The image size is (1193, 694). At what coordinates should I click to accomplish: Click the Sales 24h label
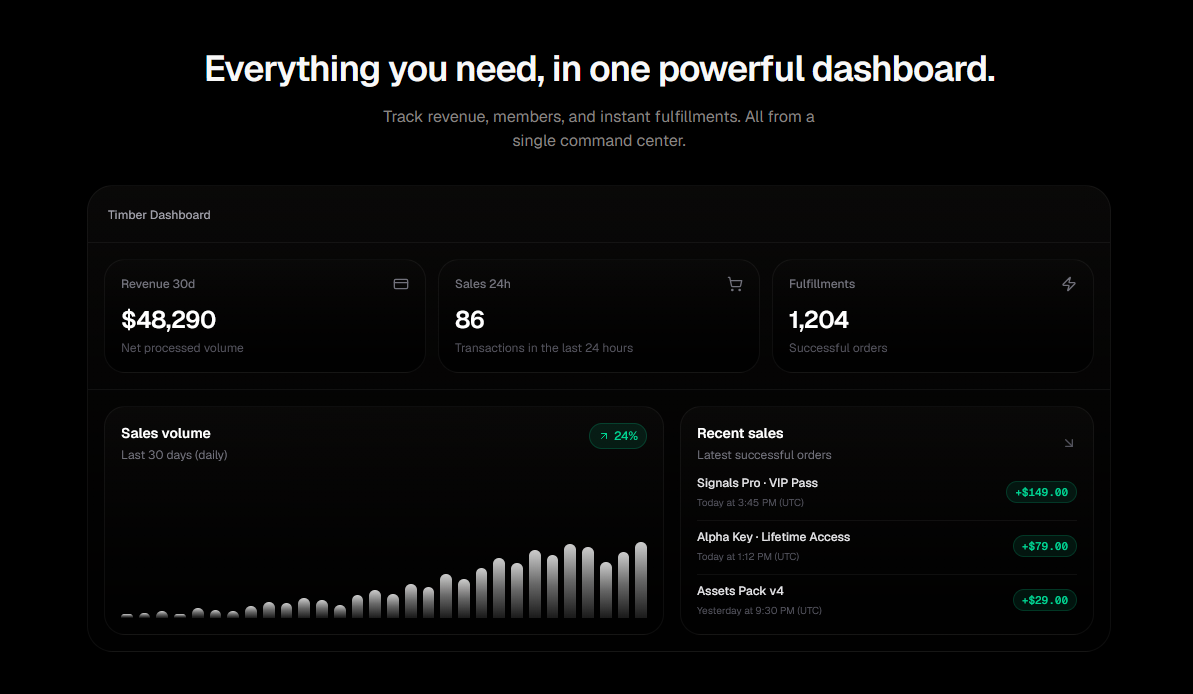pos(482,284)
